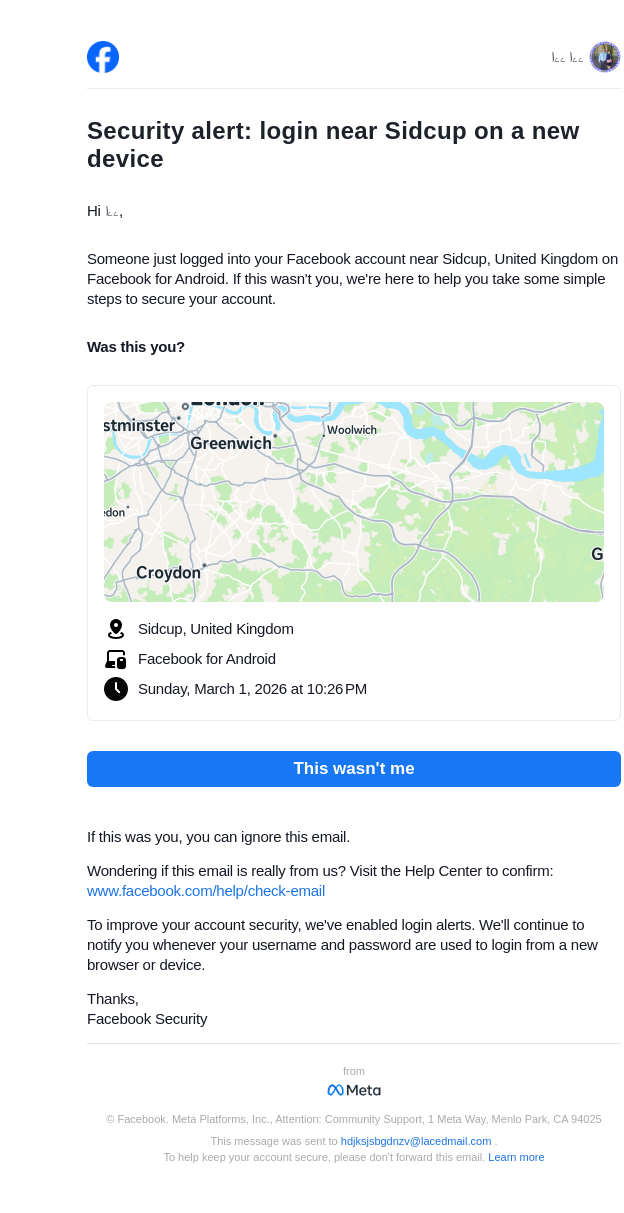Image resolution: width=624 pixels, height=1213 pixels.
Task: Open the profile avatar picture
Action: point(605,57)
